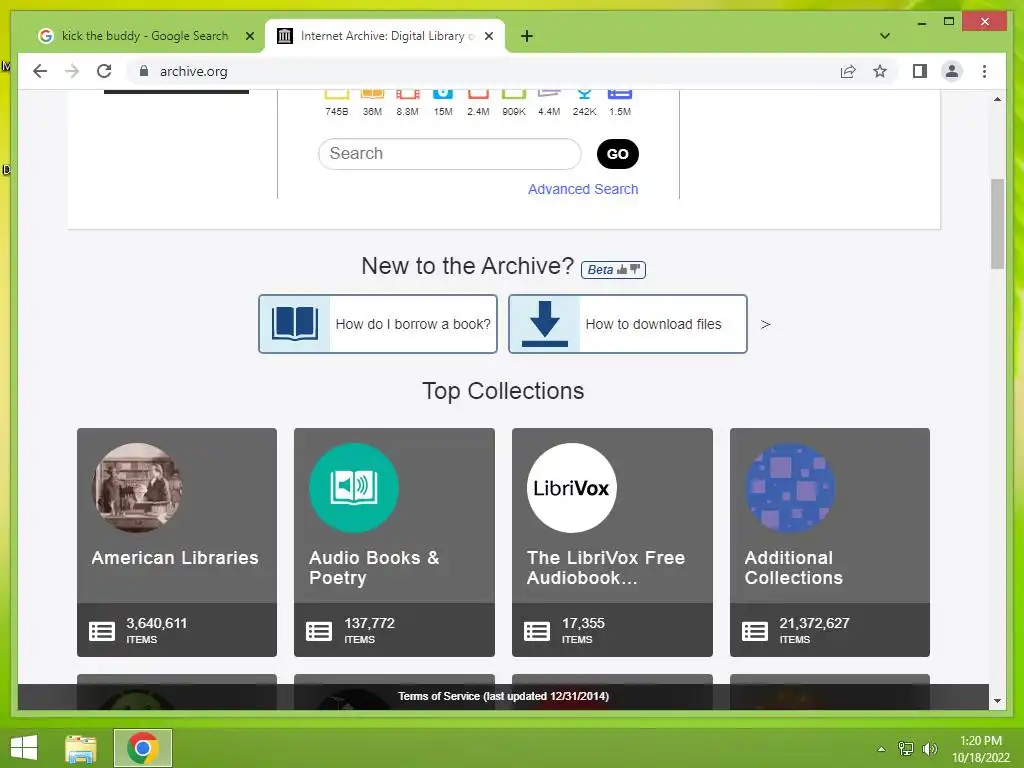Click the open book icon on borrow card
The image size is (1024, 768).
[295, 323]
